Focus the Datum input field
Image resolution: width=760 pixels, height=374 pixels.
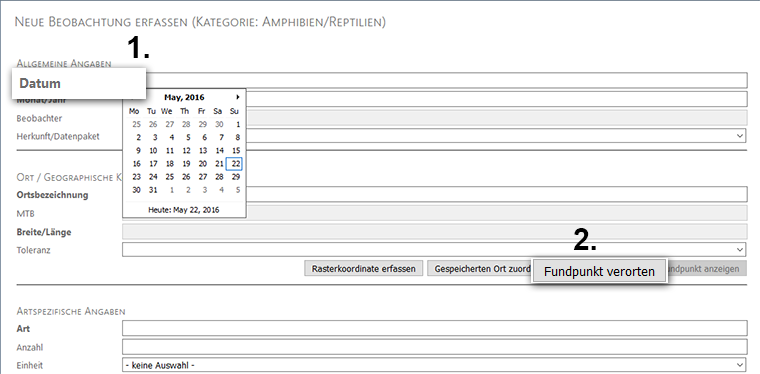coord(447,80)
